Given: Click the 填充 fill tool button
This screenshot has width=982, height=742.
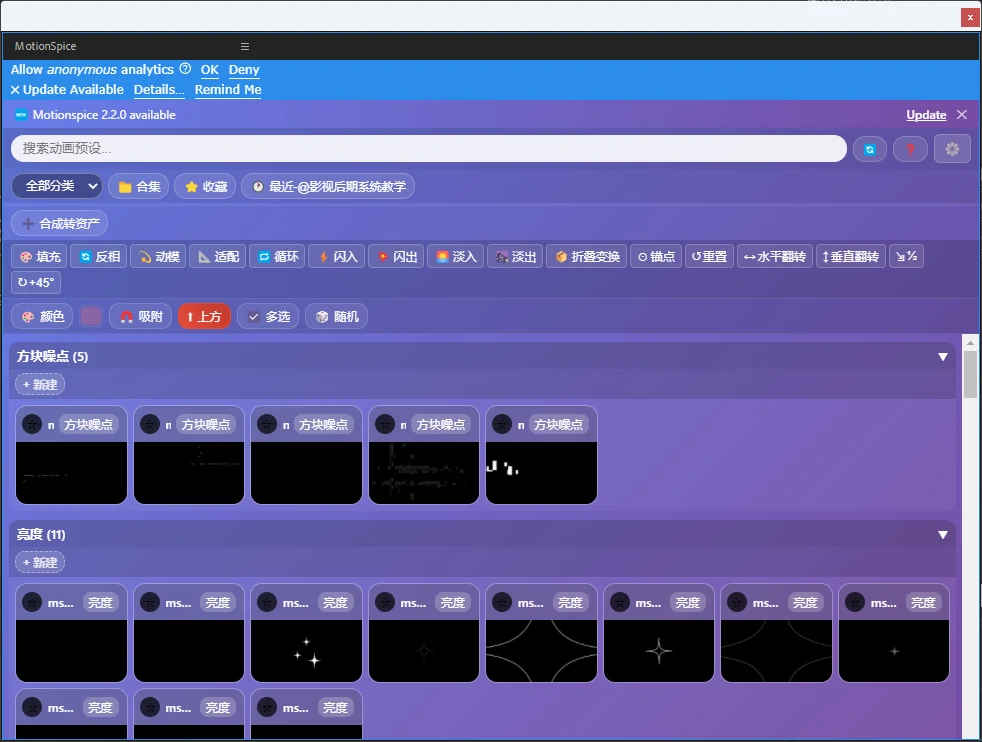Looking at the screenshot, I should [x=40, y=257].
